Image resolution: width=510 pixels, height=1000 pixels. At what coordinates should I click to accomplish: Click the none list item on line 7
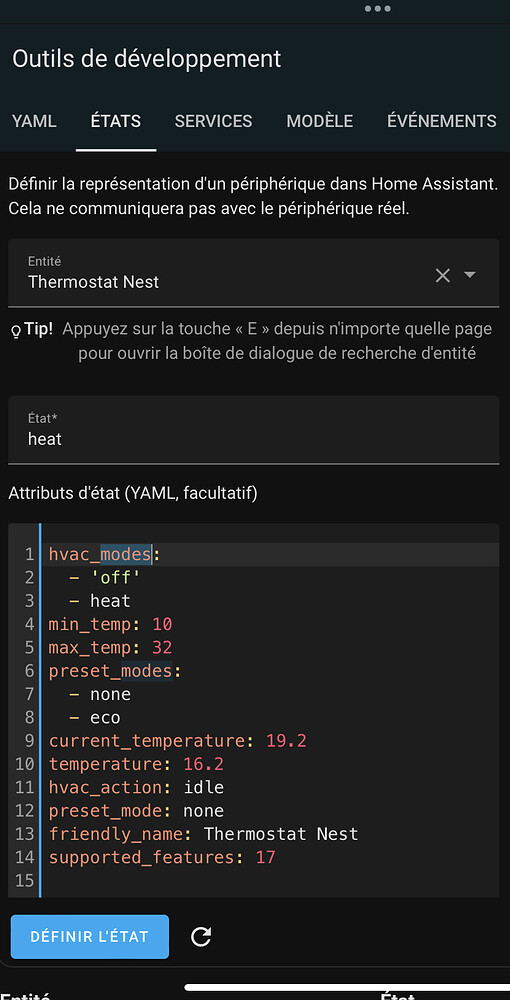pyautogui.click(x=110, y=694)
